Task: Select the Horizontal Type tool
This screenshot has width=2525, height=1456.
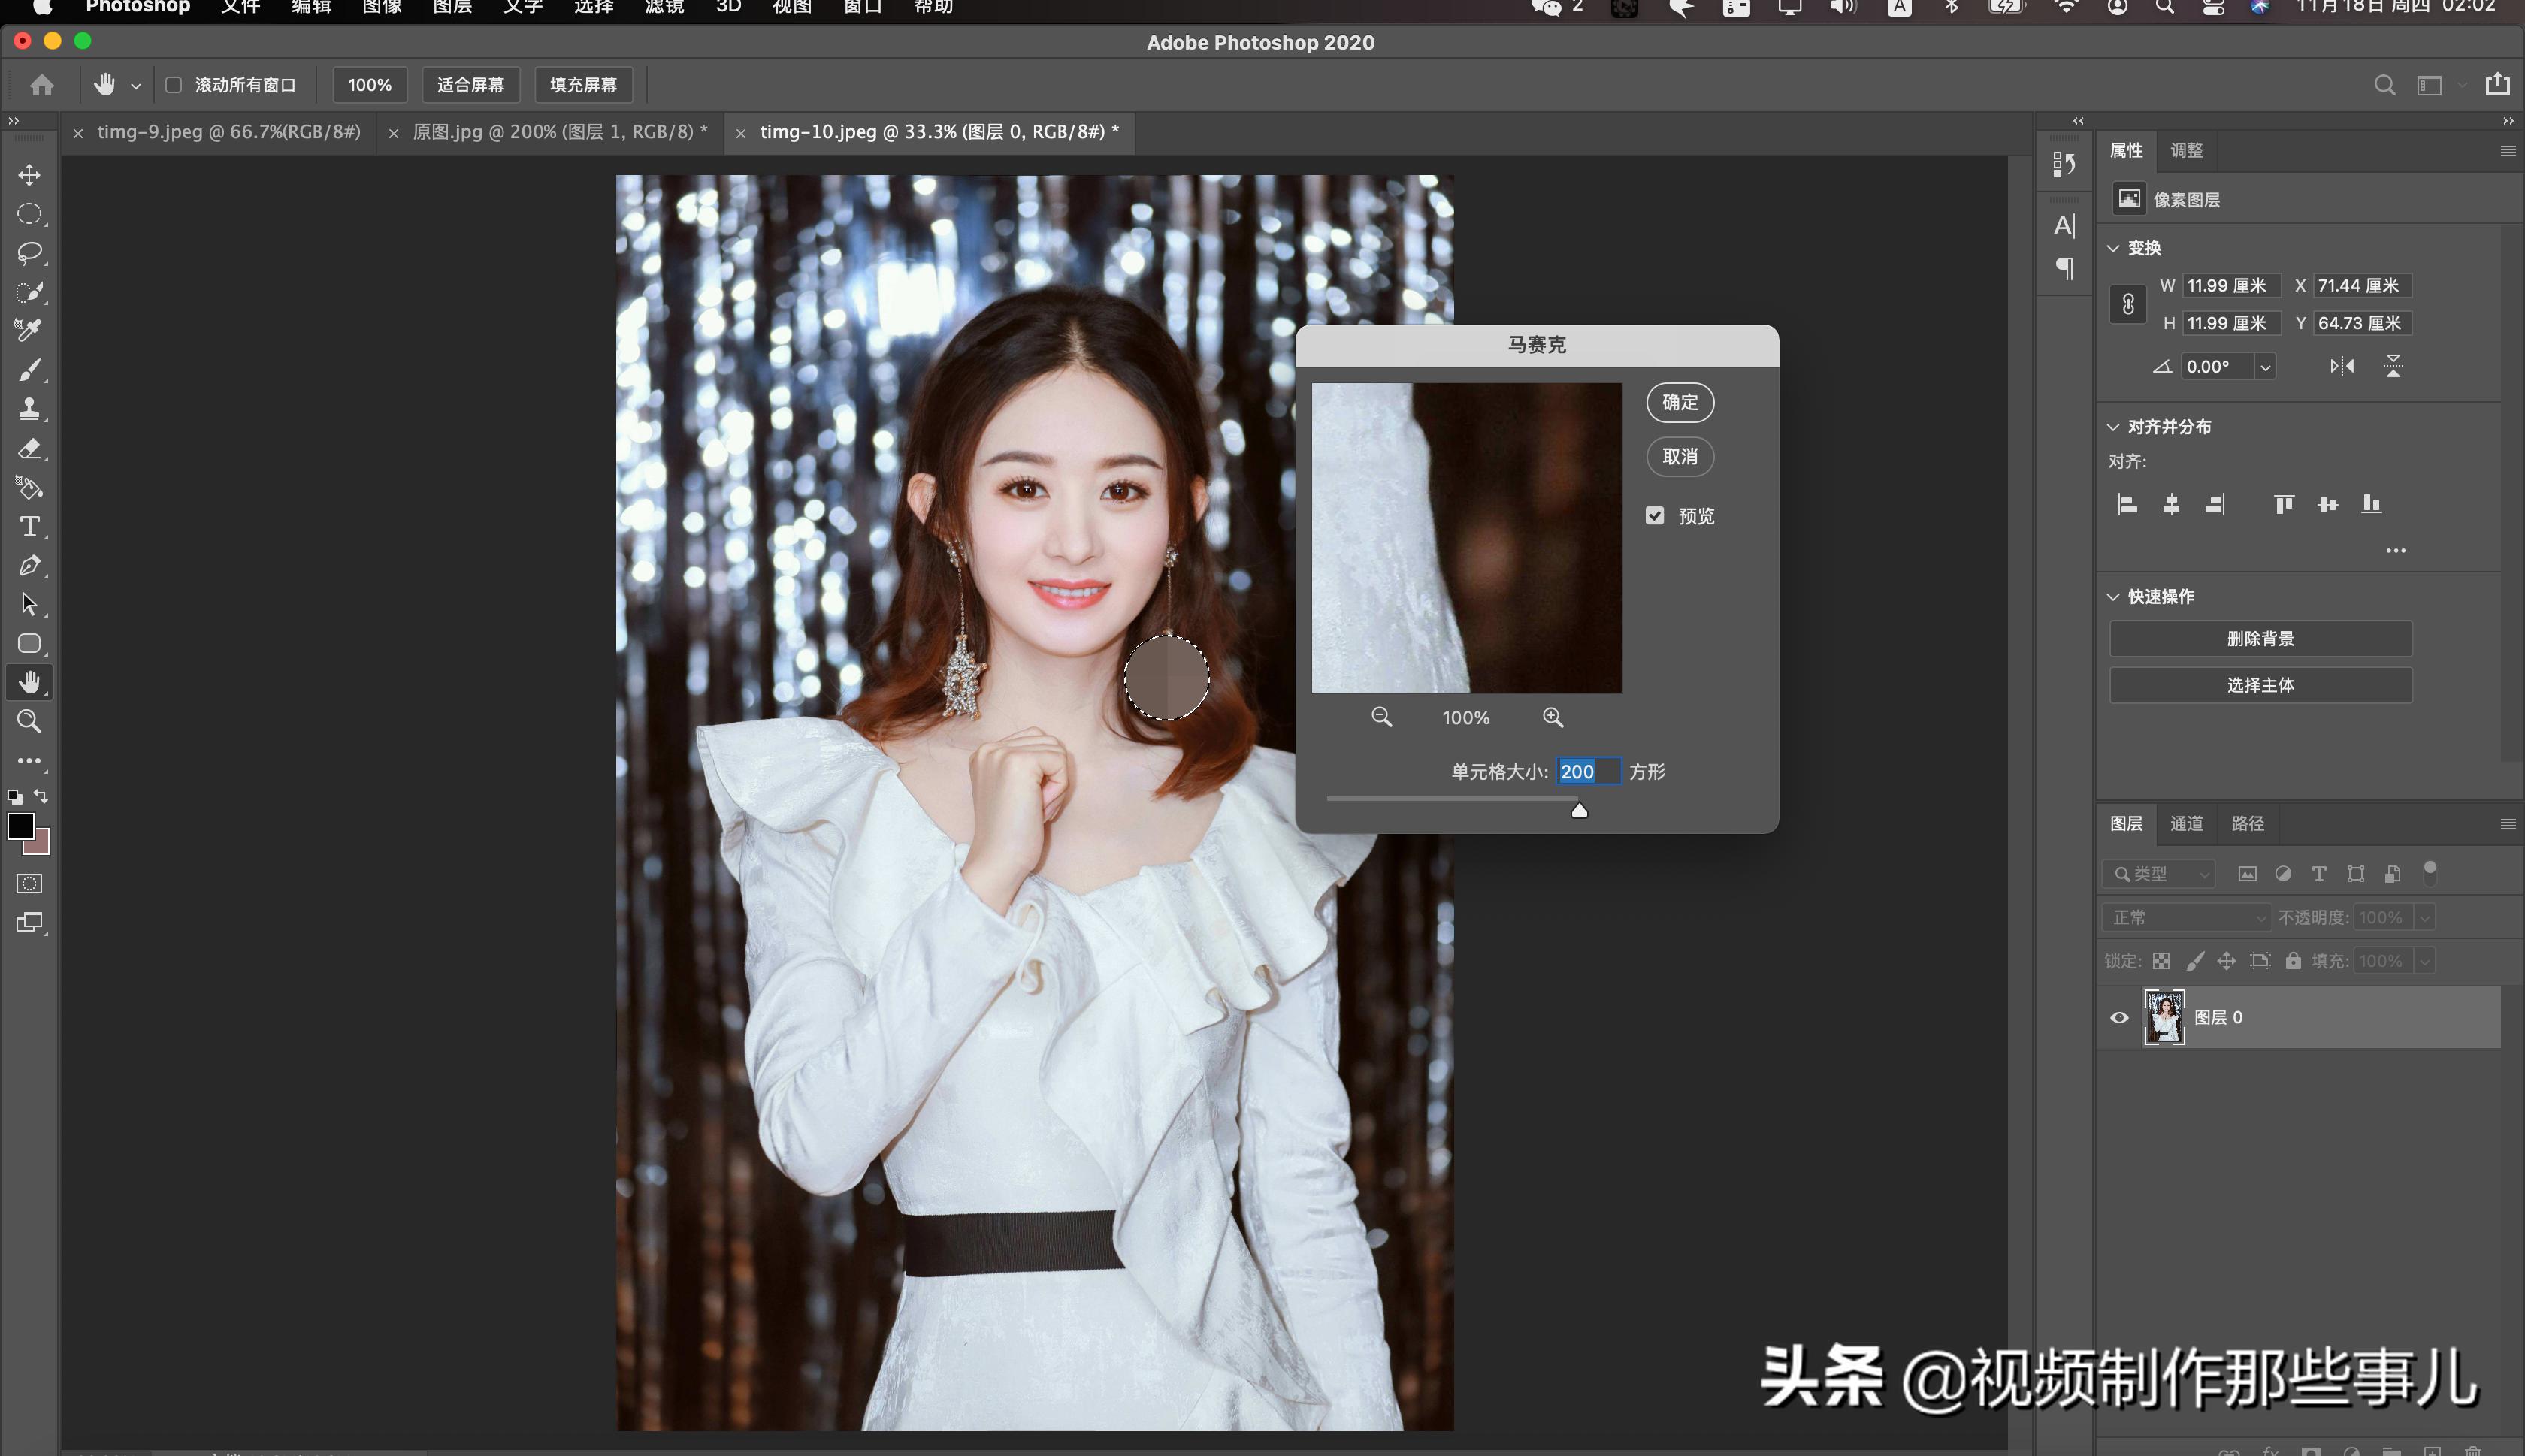Action: click(x=29, y=527)
